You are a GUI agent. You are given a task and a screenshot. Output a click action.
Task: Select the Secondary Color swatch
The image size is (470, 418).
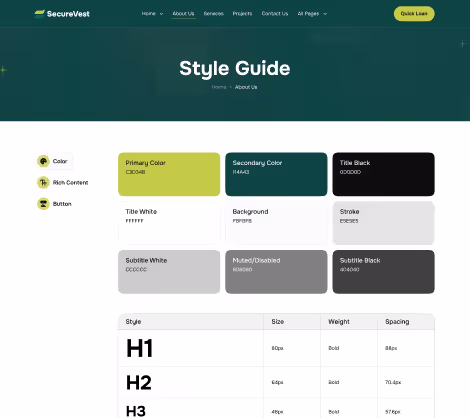click(x=276, y=174)
